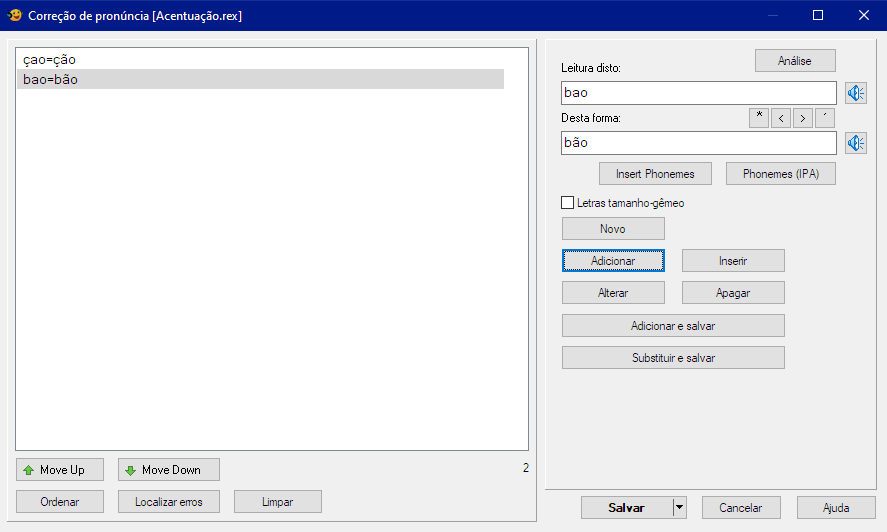Play audio for the 'Desta forma' field
This screenshot has height=532, width=887.
click(856, 143)
